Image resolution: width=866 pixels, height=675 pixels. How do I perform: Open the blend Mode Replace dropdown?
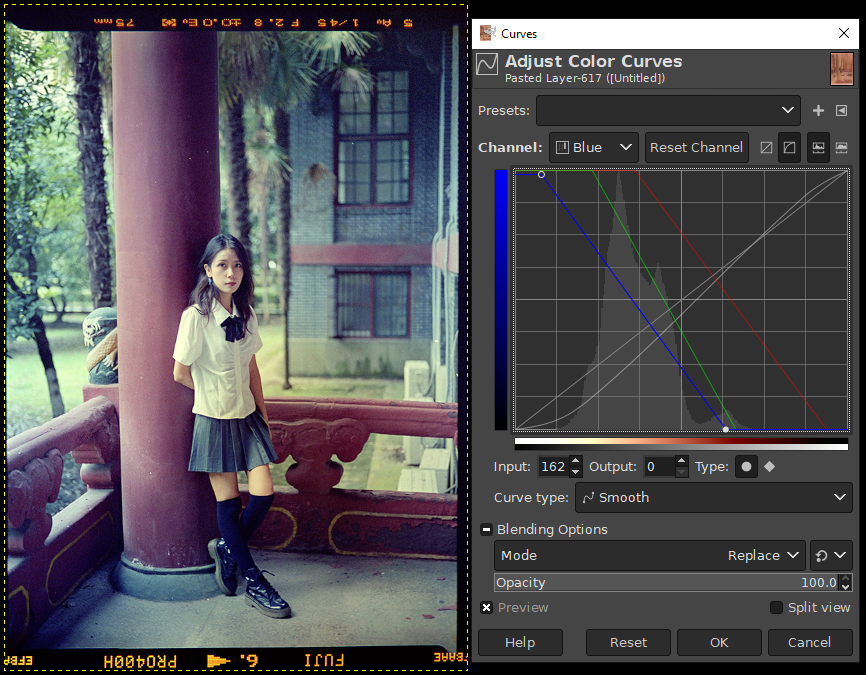tap(650, 555)
